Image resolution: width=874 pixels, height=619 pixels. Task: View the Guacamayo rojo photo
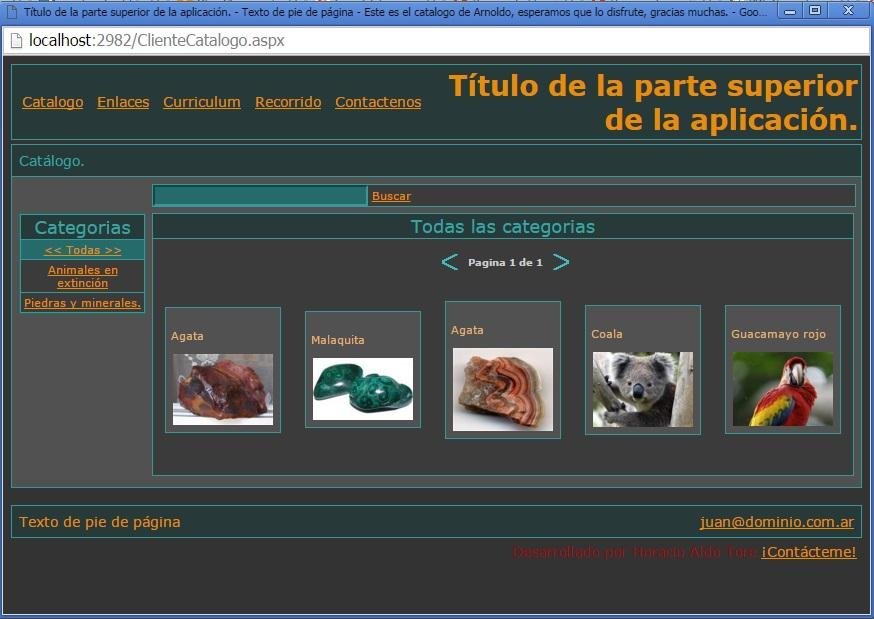coord(782,389)
